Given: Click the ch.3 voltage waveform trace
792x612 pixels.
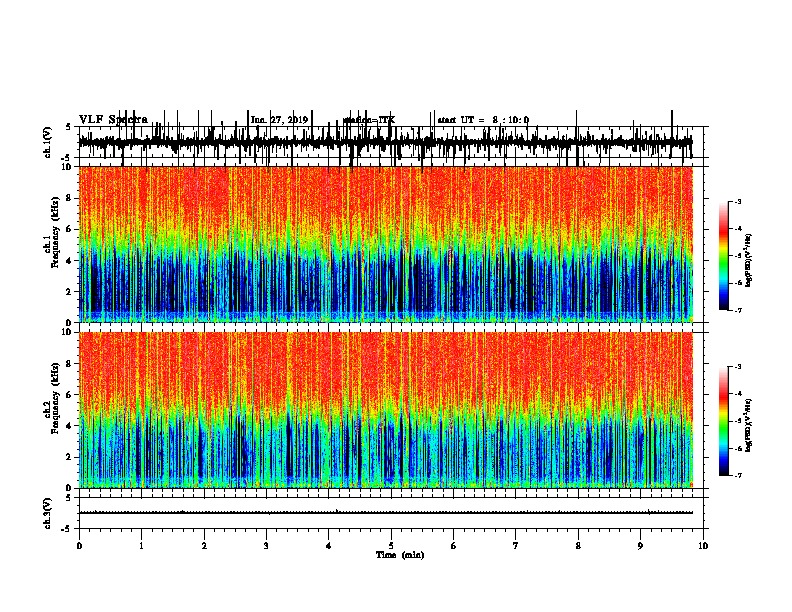Looking at the screenshot, I should pyautogui.click(x=386, y=513).
